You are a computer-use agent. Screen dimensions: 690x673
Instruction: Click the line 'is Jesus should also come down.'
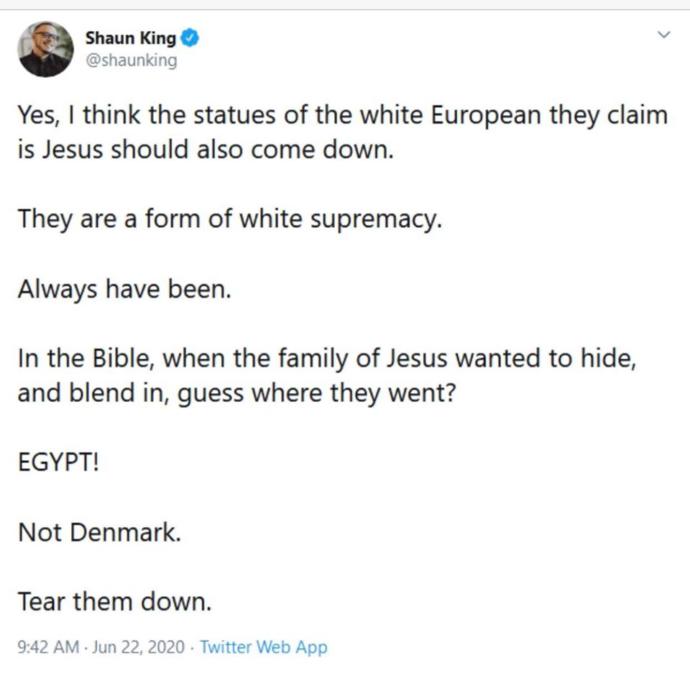(x=206, y=150)
